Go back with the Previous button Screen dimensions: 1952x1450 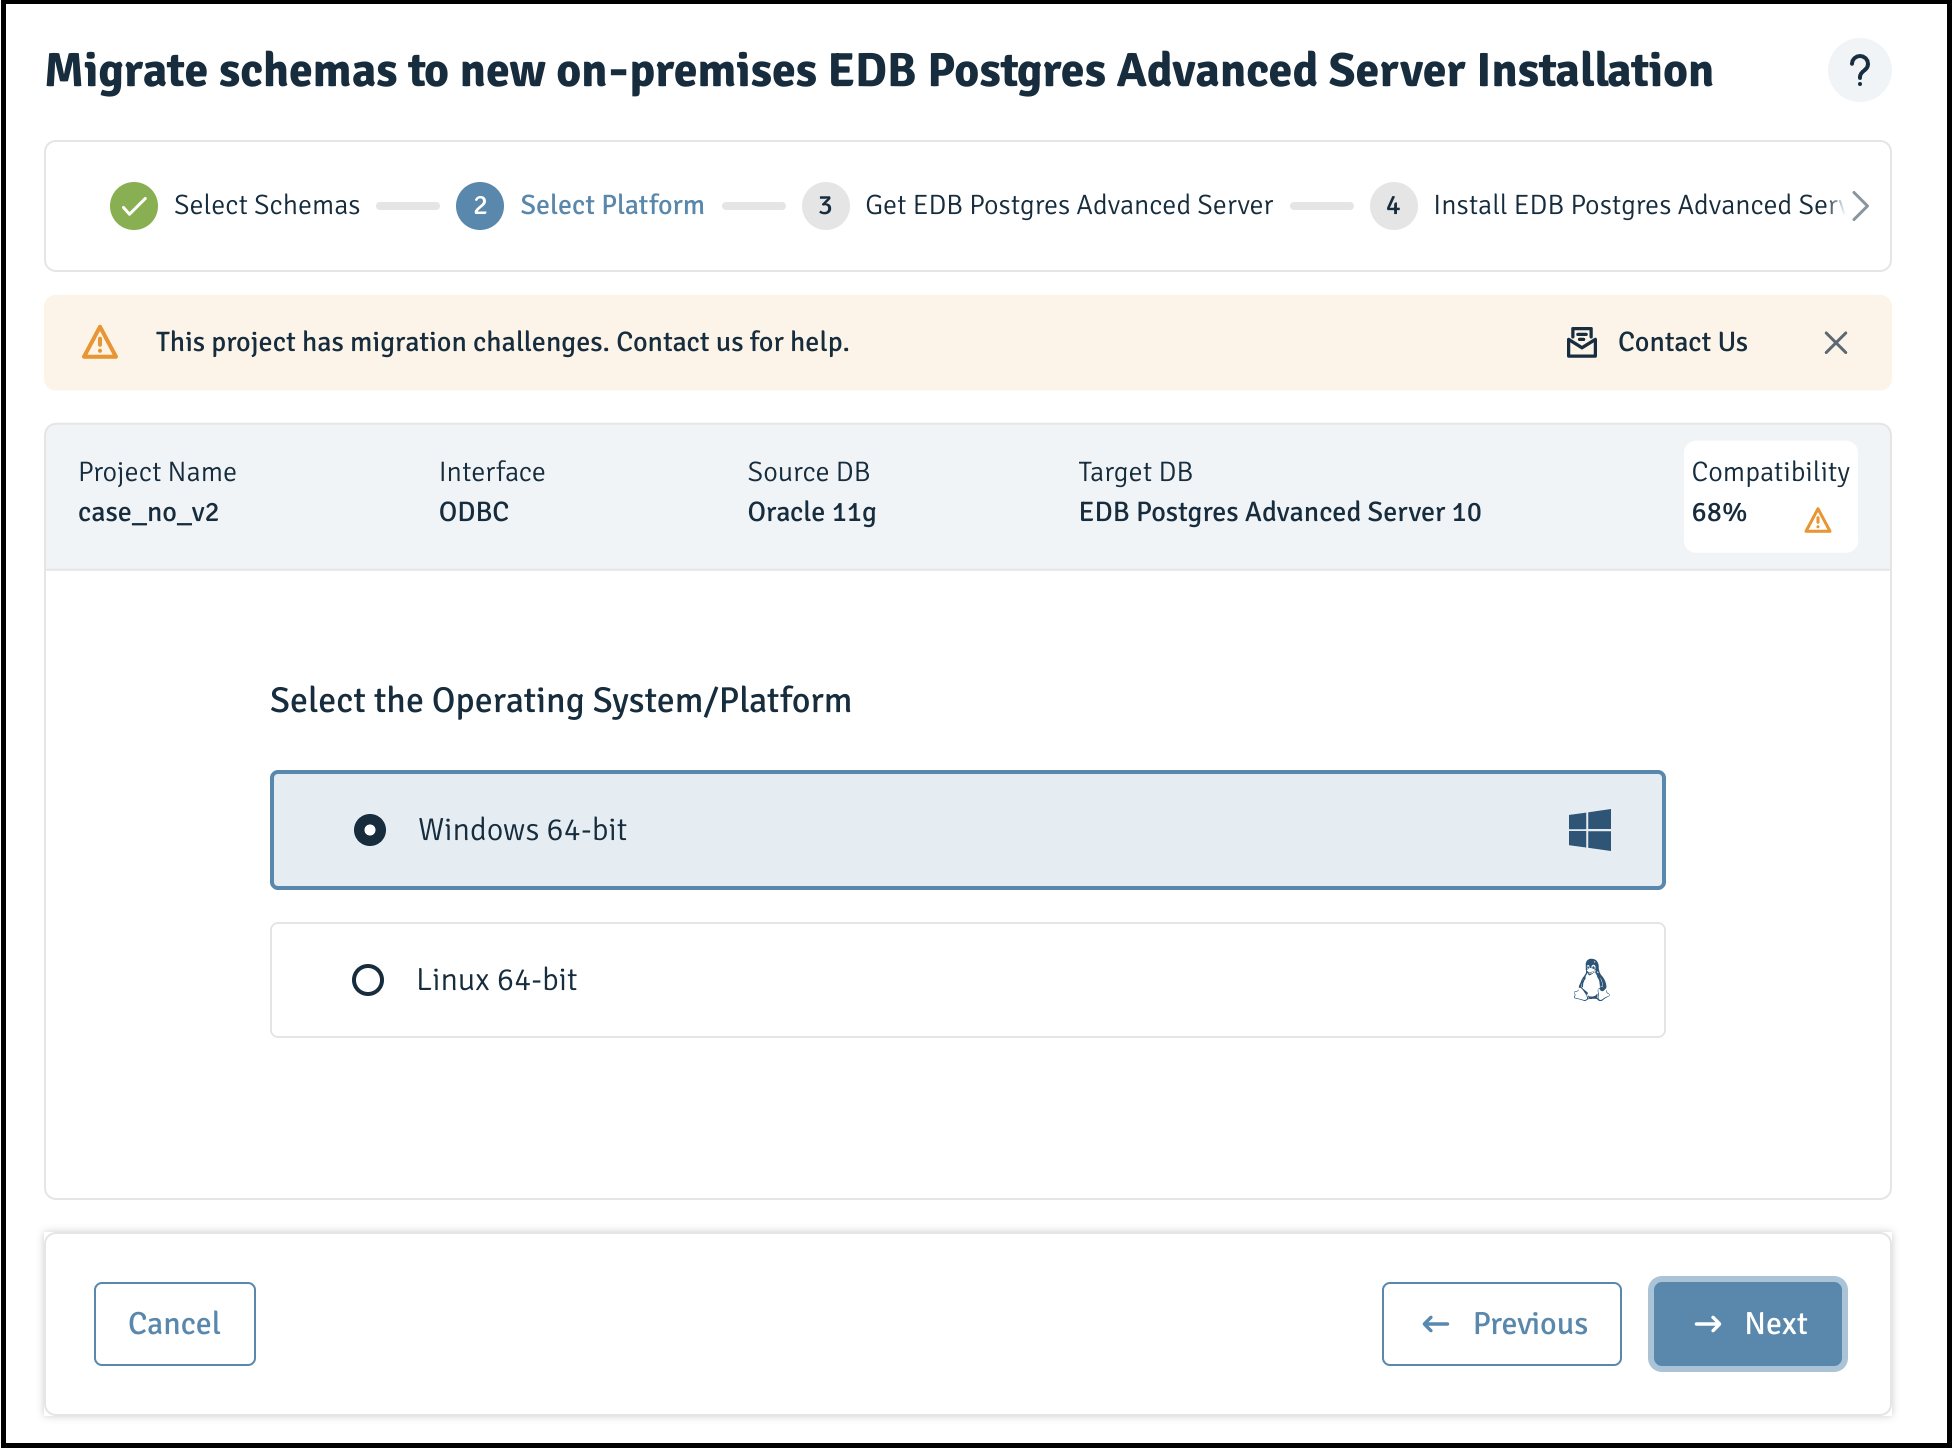1501,1324
